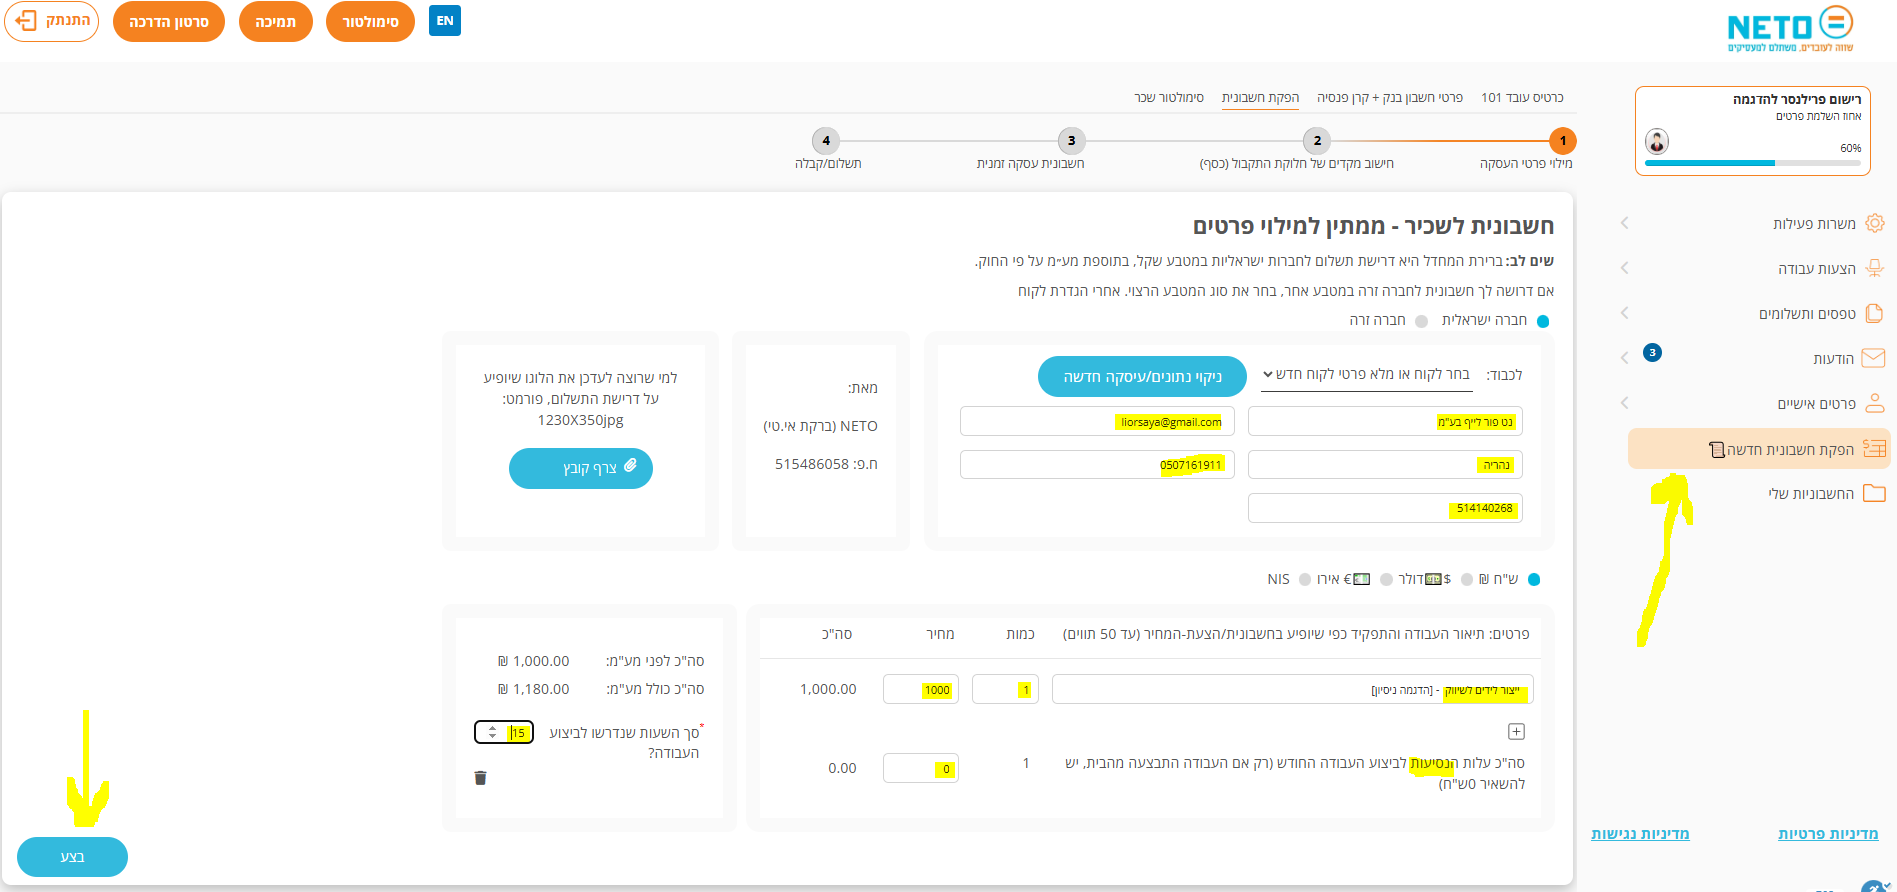Choose the ש"ח currency radio button

click(1534, 579)
